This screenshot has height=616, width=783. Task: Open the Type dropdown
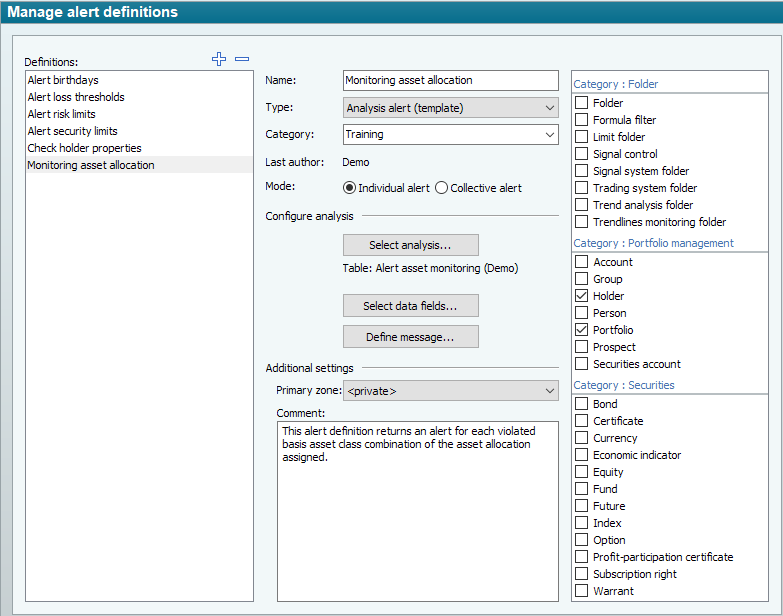click(x=450, y=108)
